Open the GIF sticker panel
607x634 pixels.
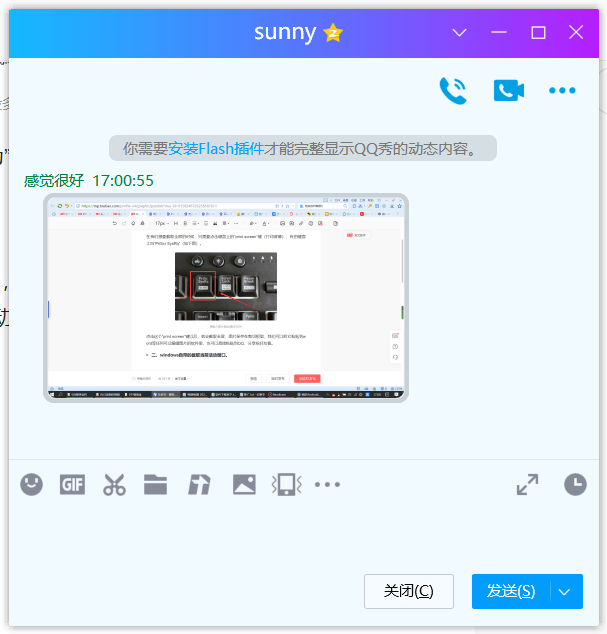point(72,485)
